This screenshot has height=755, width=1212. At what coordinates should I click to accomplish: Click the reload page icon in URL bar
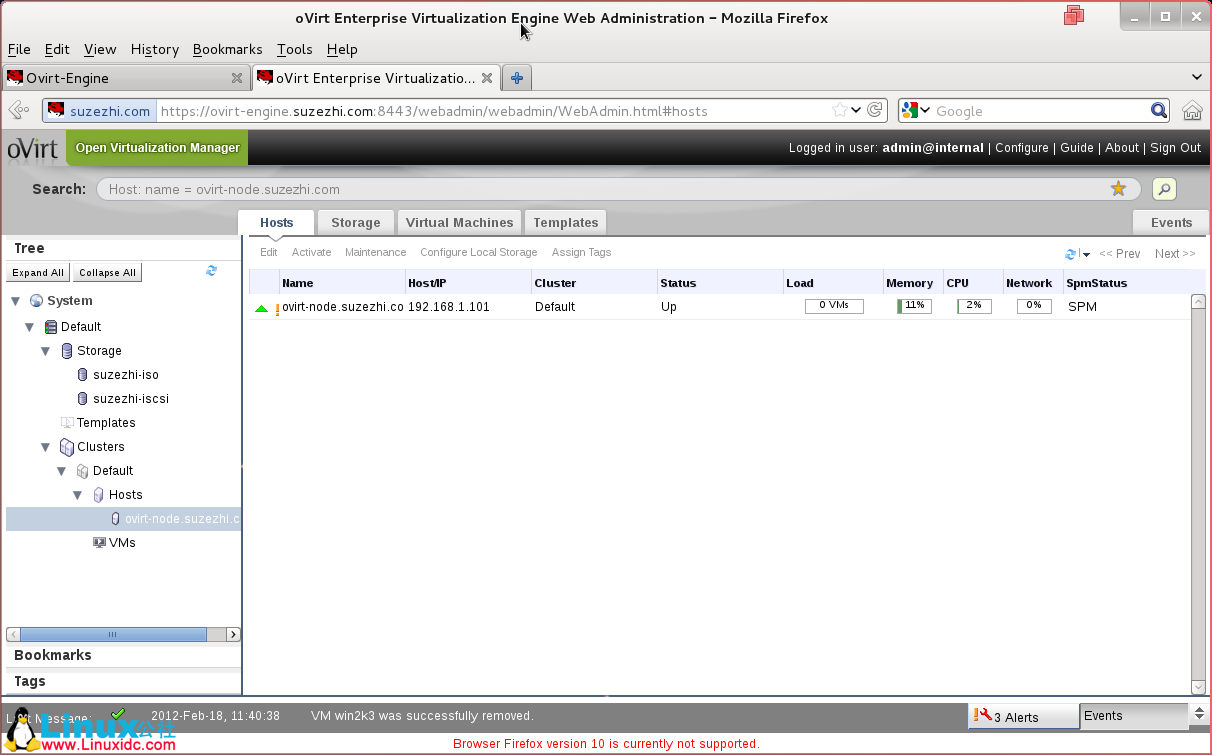coord(875,111)
